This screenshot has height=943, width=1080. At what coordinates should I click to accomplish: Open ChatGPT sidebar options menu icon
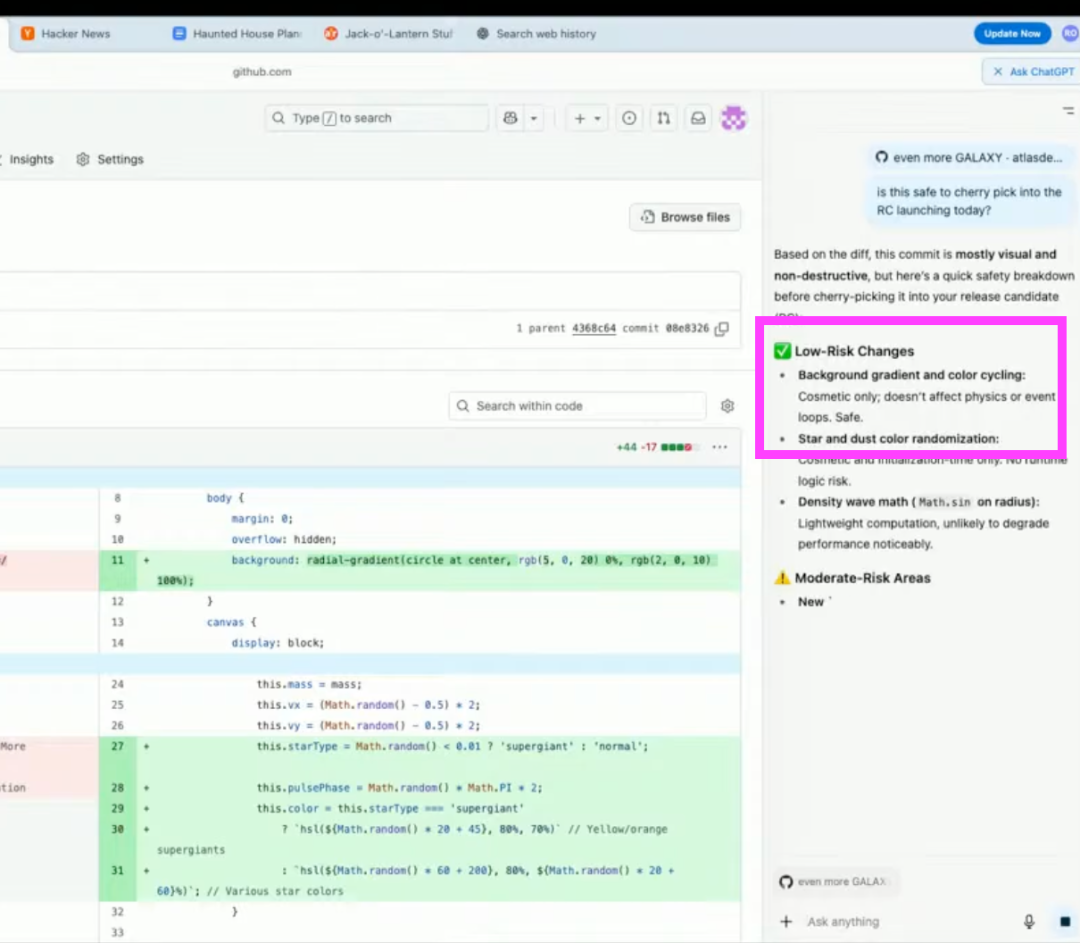coord(1067,110)
